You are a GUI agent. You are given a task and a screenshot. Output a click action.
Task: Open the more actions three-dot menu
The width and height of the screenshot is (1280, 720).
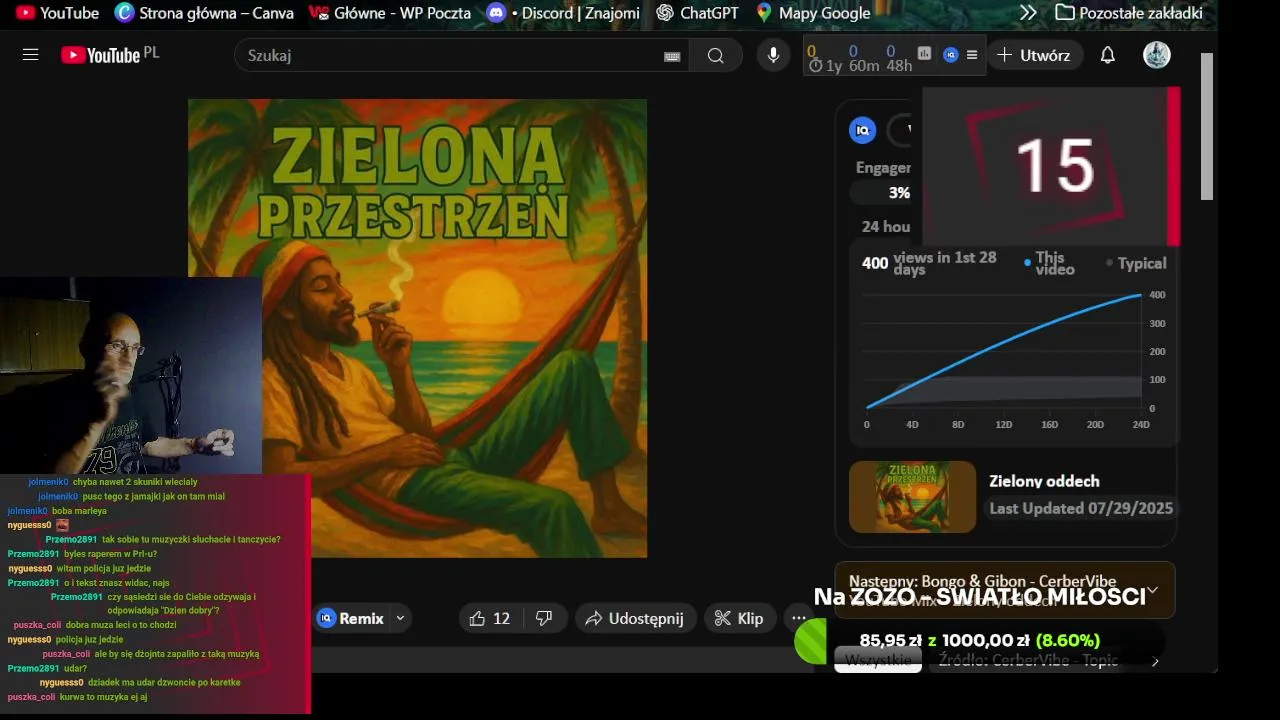(798, 618)
